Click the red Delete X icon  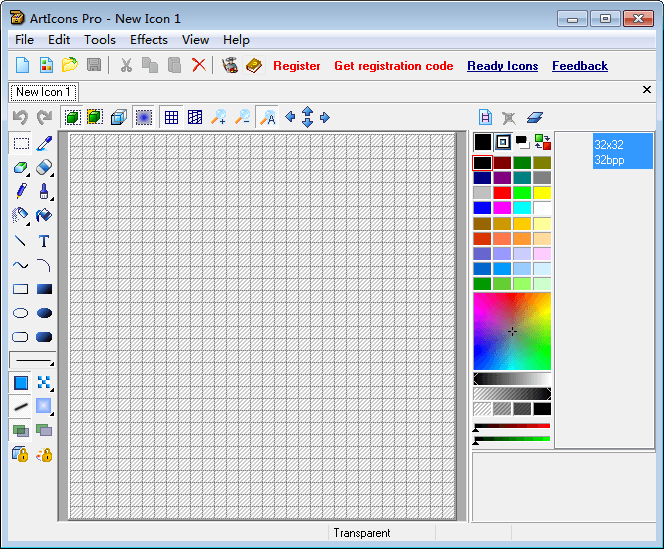point(199,66)
